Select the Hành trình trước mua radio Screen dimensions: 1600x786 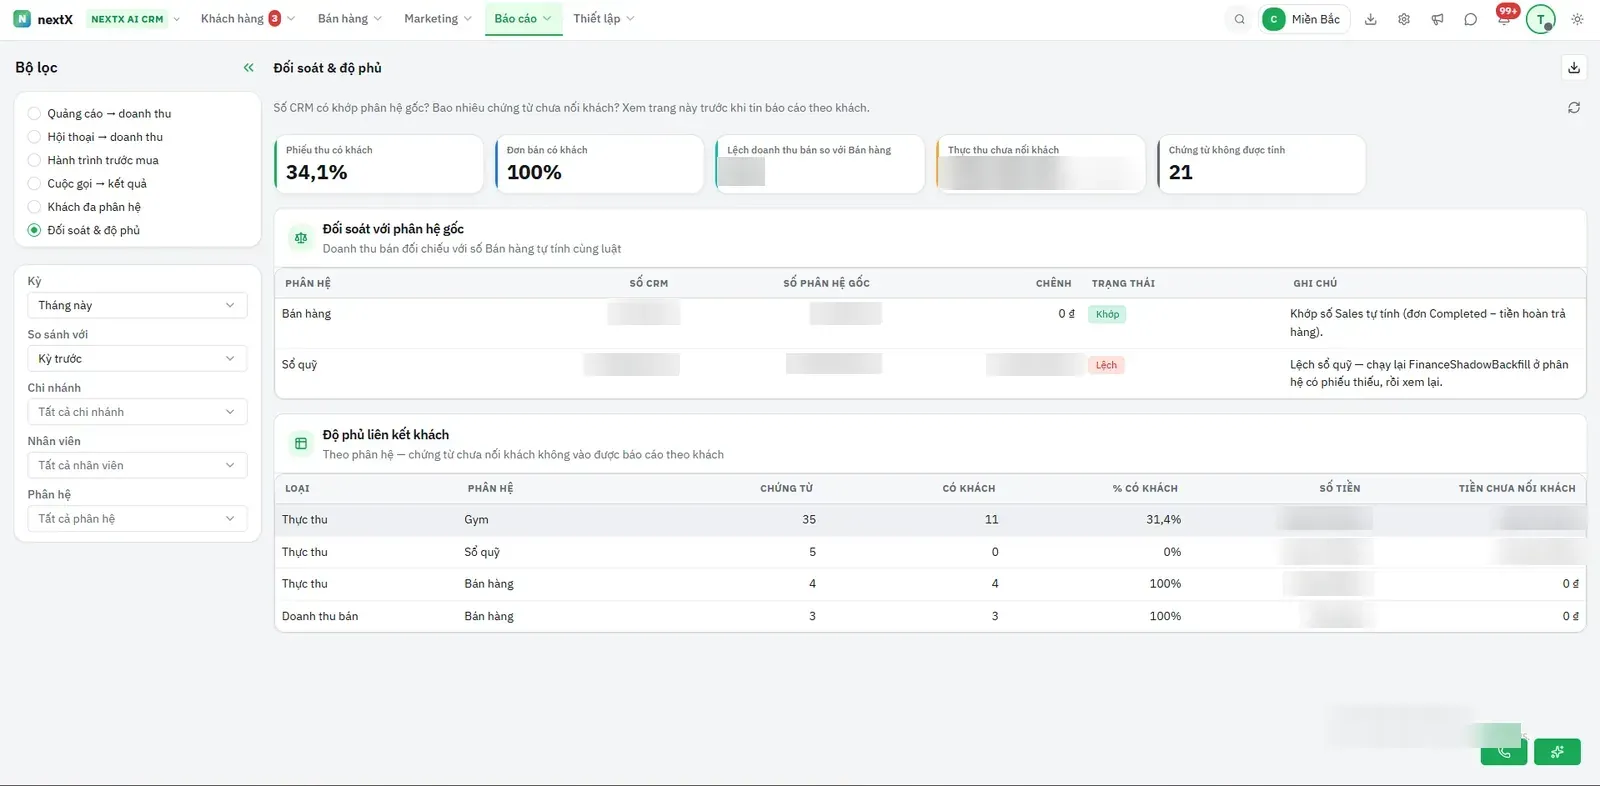(x=34, y=160)
